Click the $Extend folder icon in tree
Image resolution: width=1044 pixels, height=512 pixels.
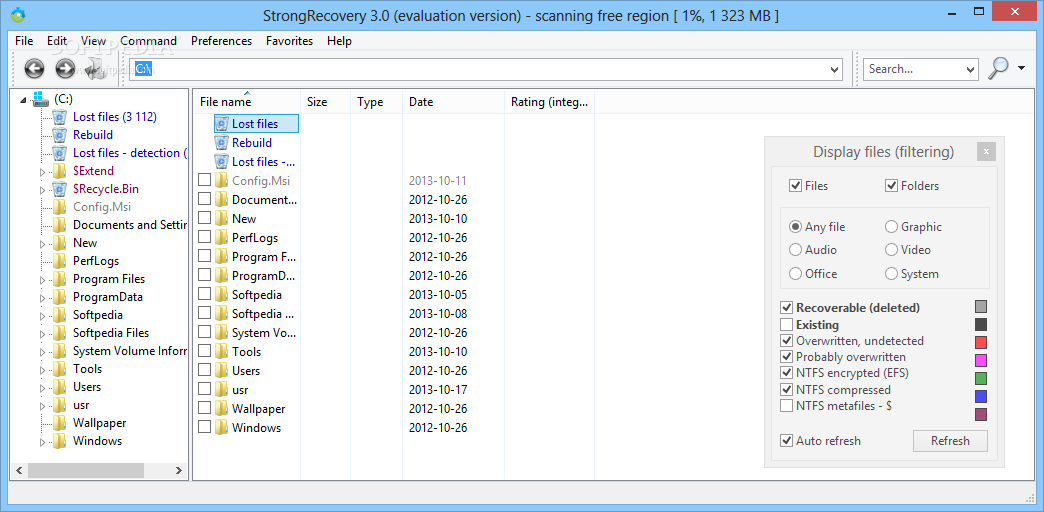[60, 171]
